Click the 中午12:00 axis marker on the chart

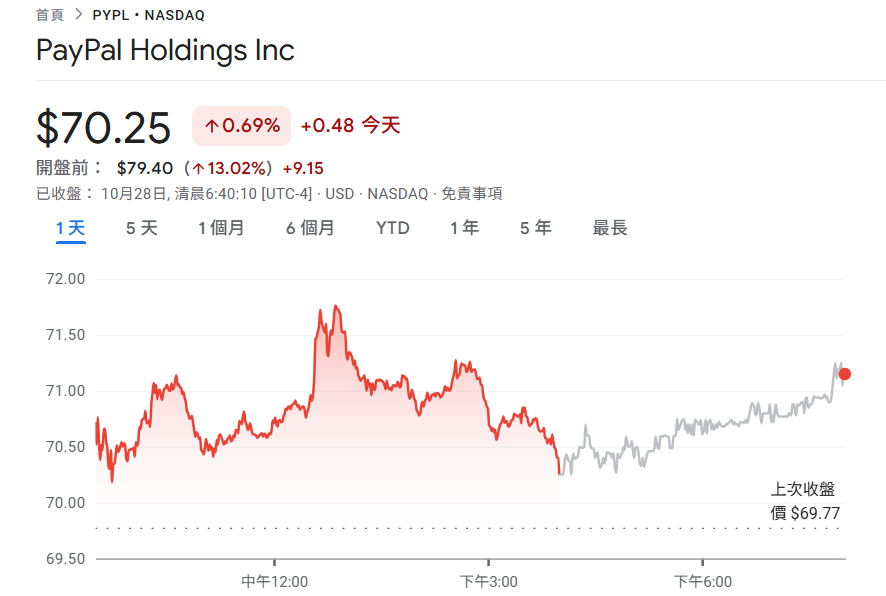point(275,581)
